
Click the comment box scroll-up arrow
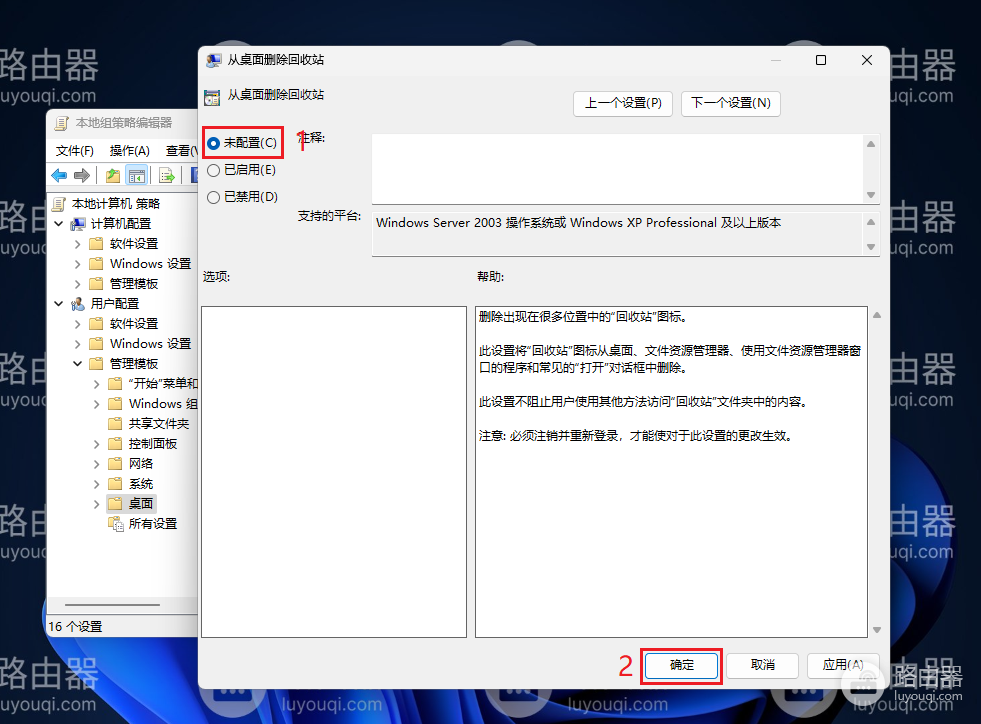click(x=871, y=145)
